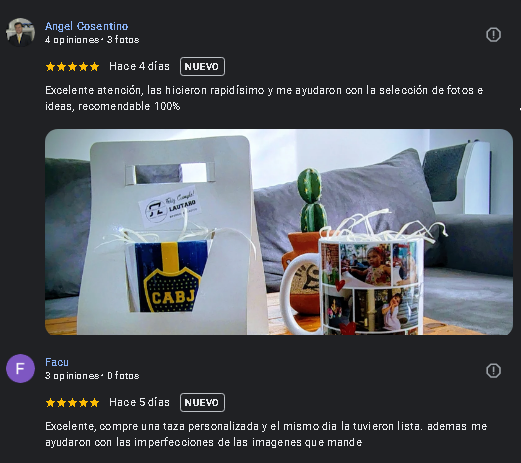Report Angel Cosentino's review via the alert icon
The image size is (521, 463).
pyautogui.click(x=493, y=35)
